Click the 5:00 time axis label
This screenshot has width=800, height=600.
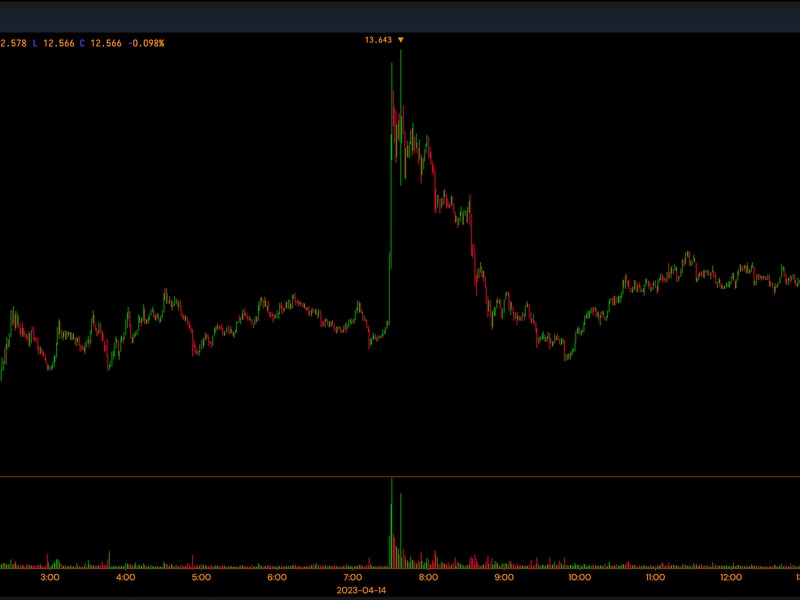[201, 577]
